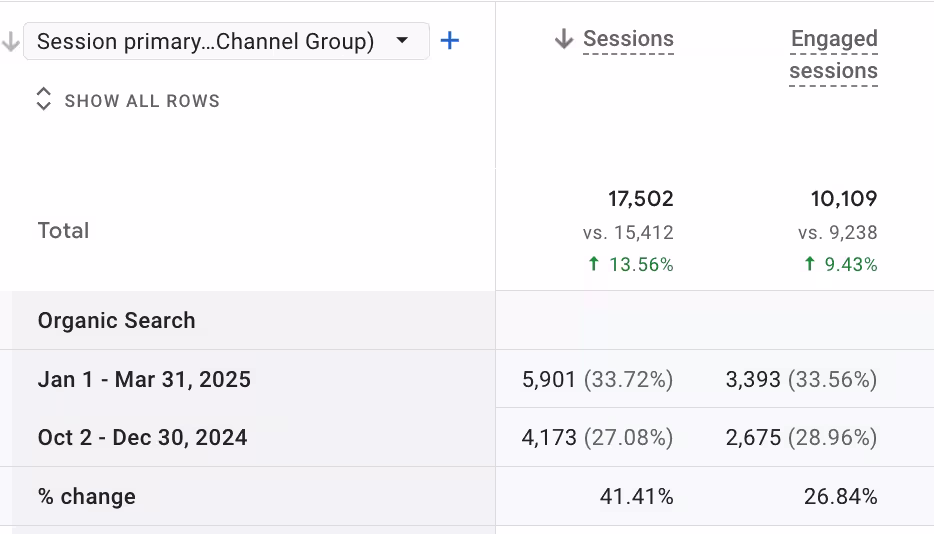
Task: Click the 2,675 engaged sessions cell
Action: click(x=753, y=438)
